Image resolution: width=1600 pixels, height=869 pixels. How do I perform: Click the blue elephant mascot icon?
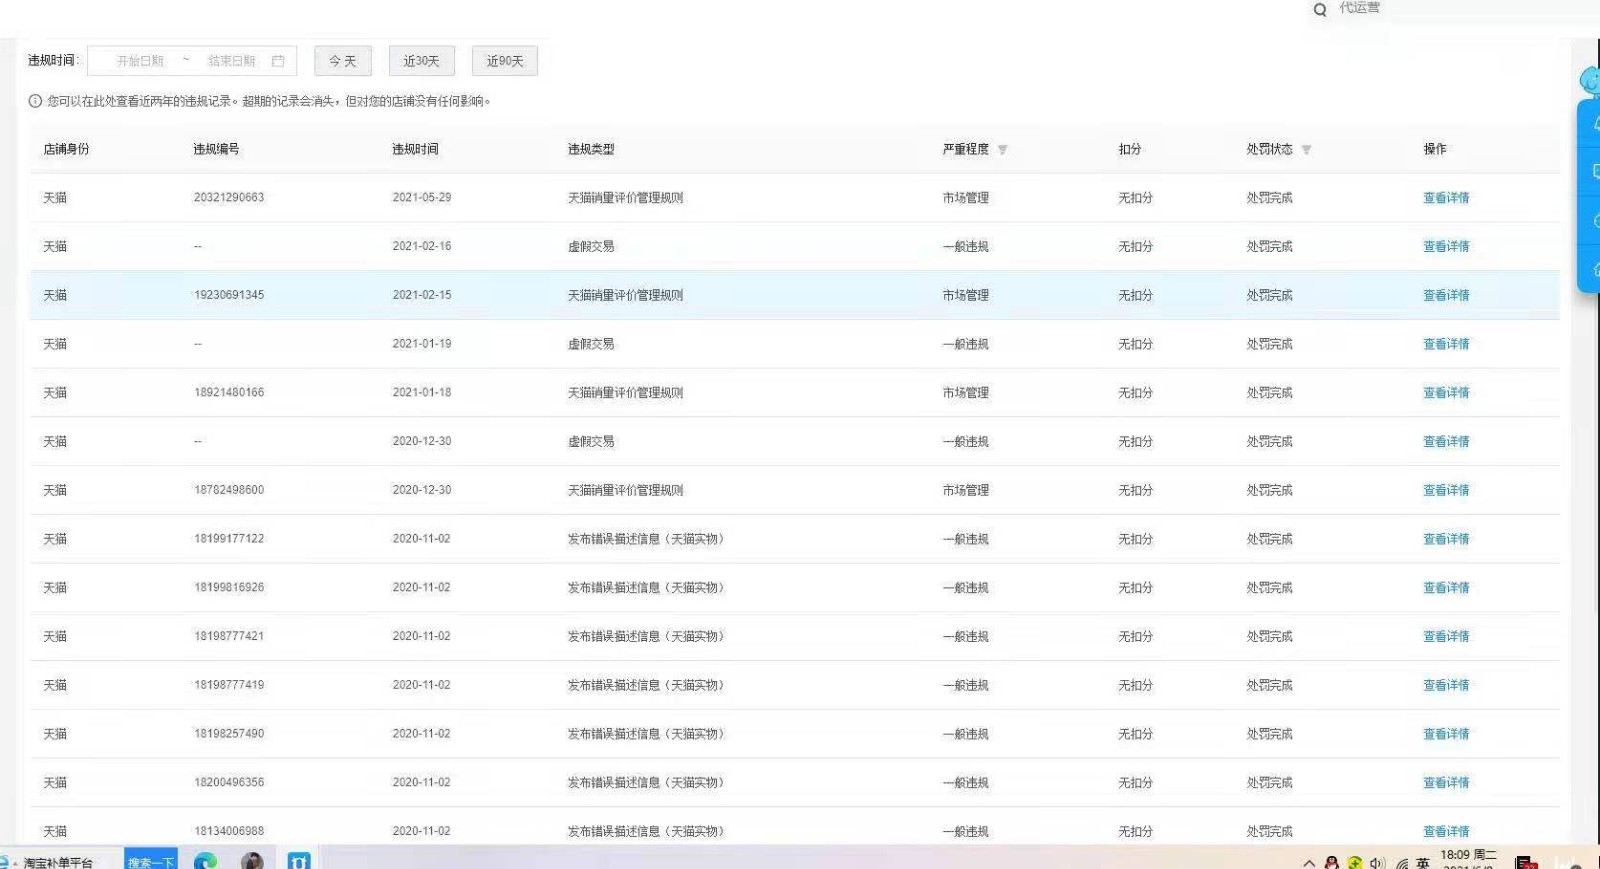point(1590,80)
